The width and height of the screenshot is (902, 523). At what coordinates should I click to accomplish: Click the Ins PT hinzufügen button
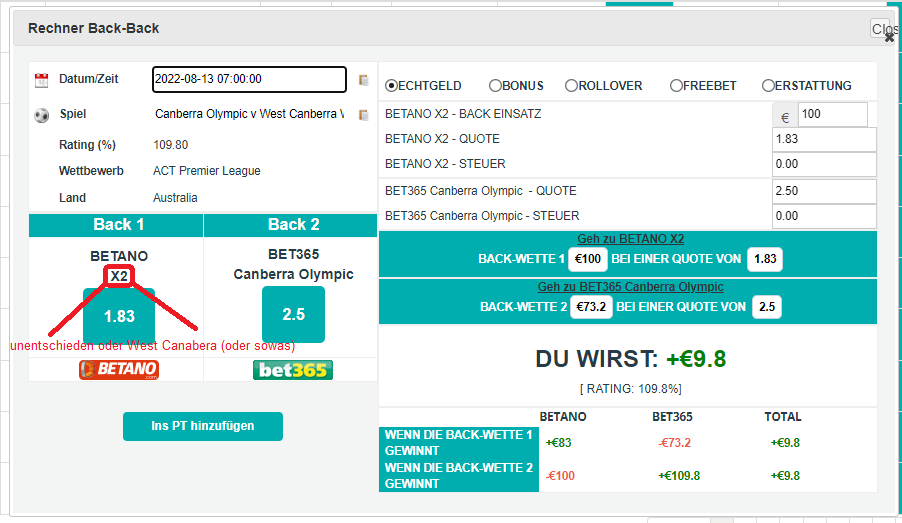[202, 426]
